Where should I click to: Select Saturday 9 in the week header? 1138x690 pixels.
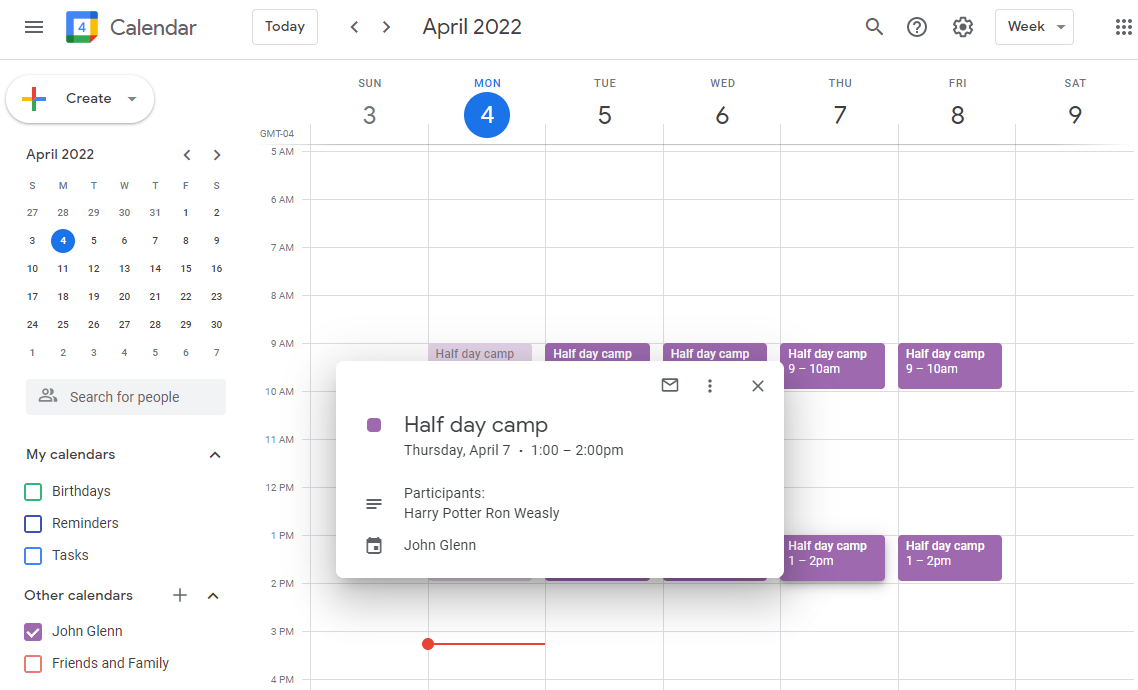[1075, 115]
